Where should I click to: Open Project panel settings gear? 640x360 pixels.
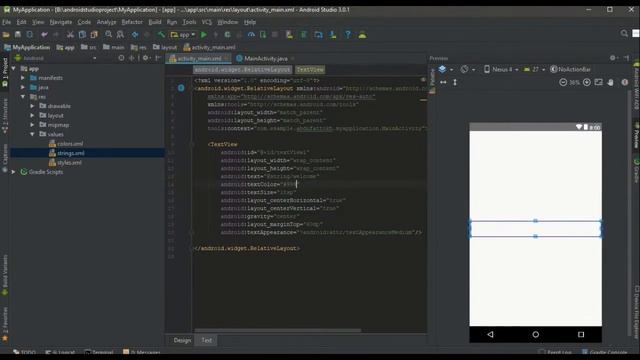pos(145,58)
